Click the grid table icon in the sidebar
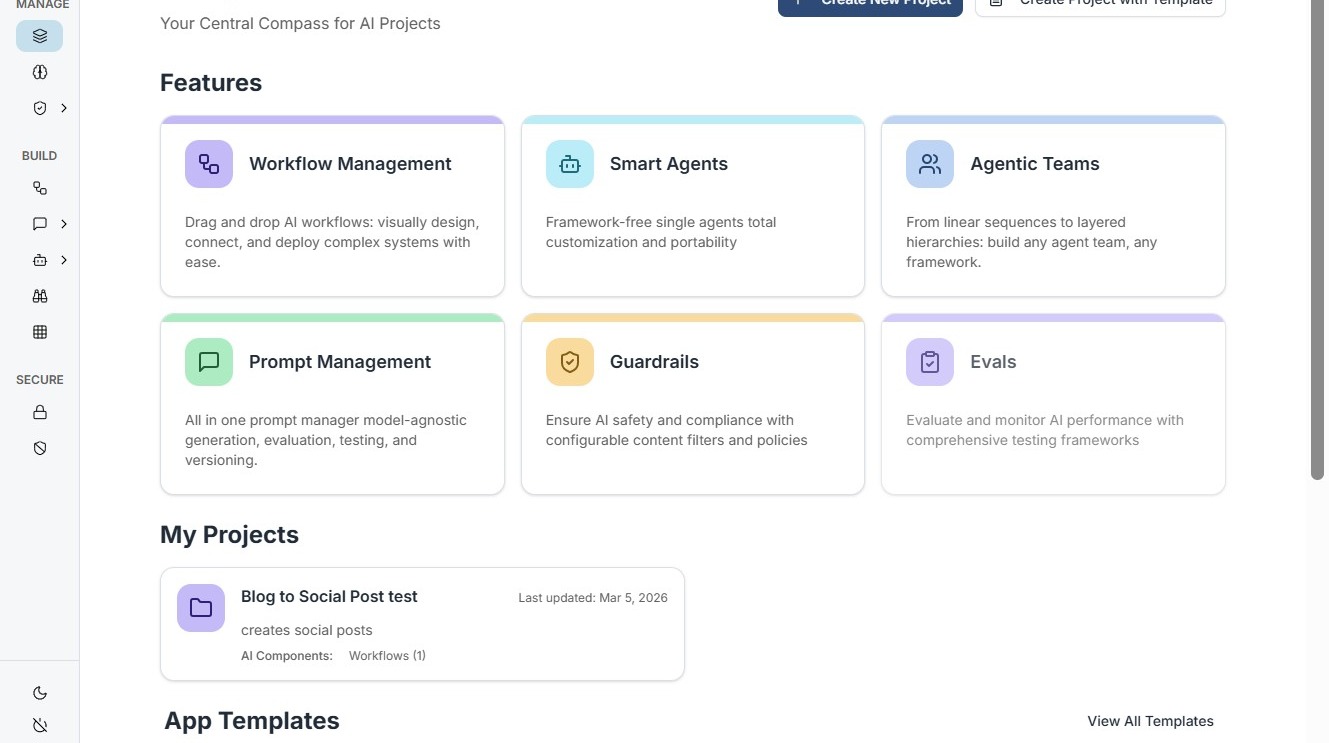The image size is (1329, 743). 40,332
